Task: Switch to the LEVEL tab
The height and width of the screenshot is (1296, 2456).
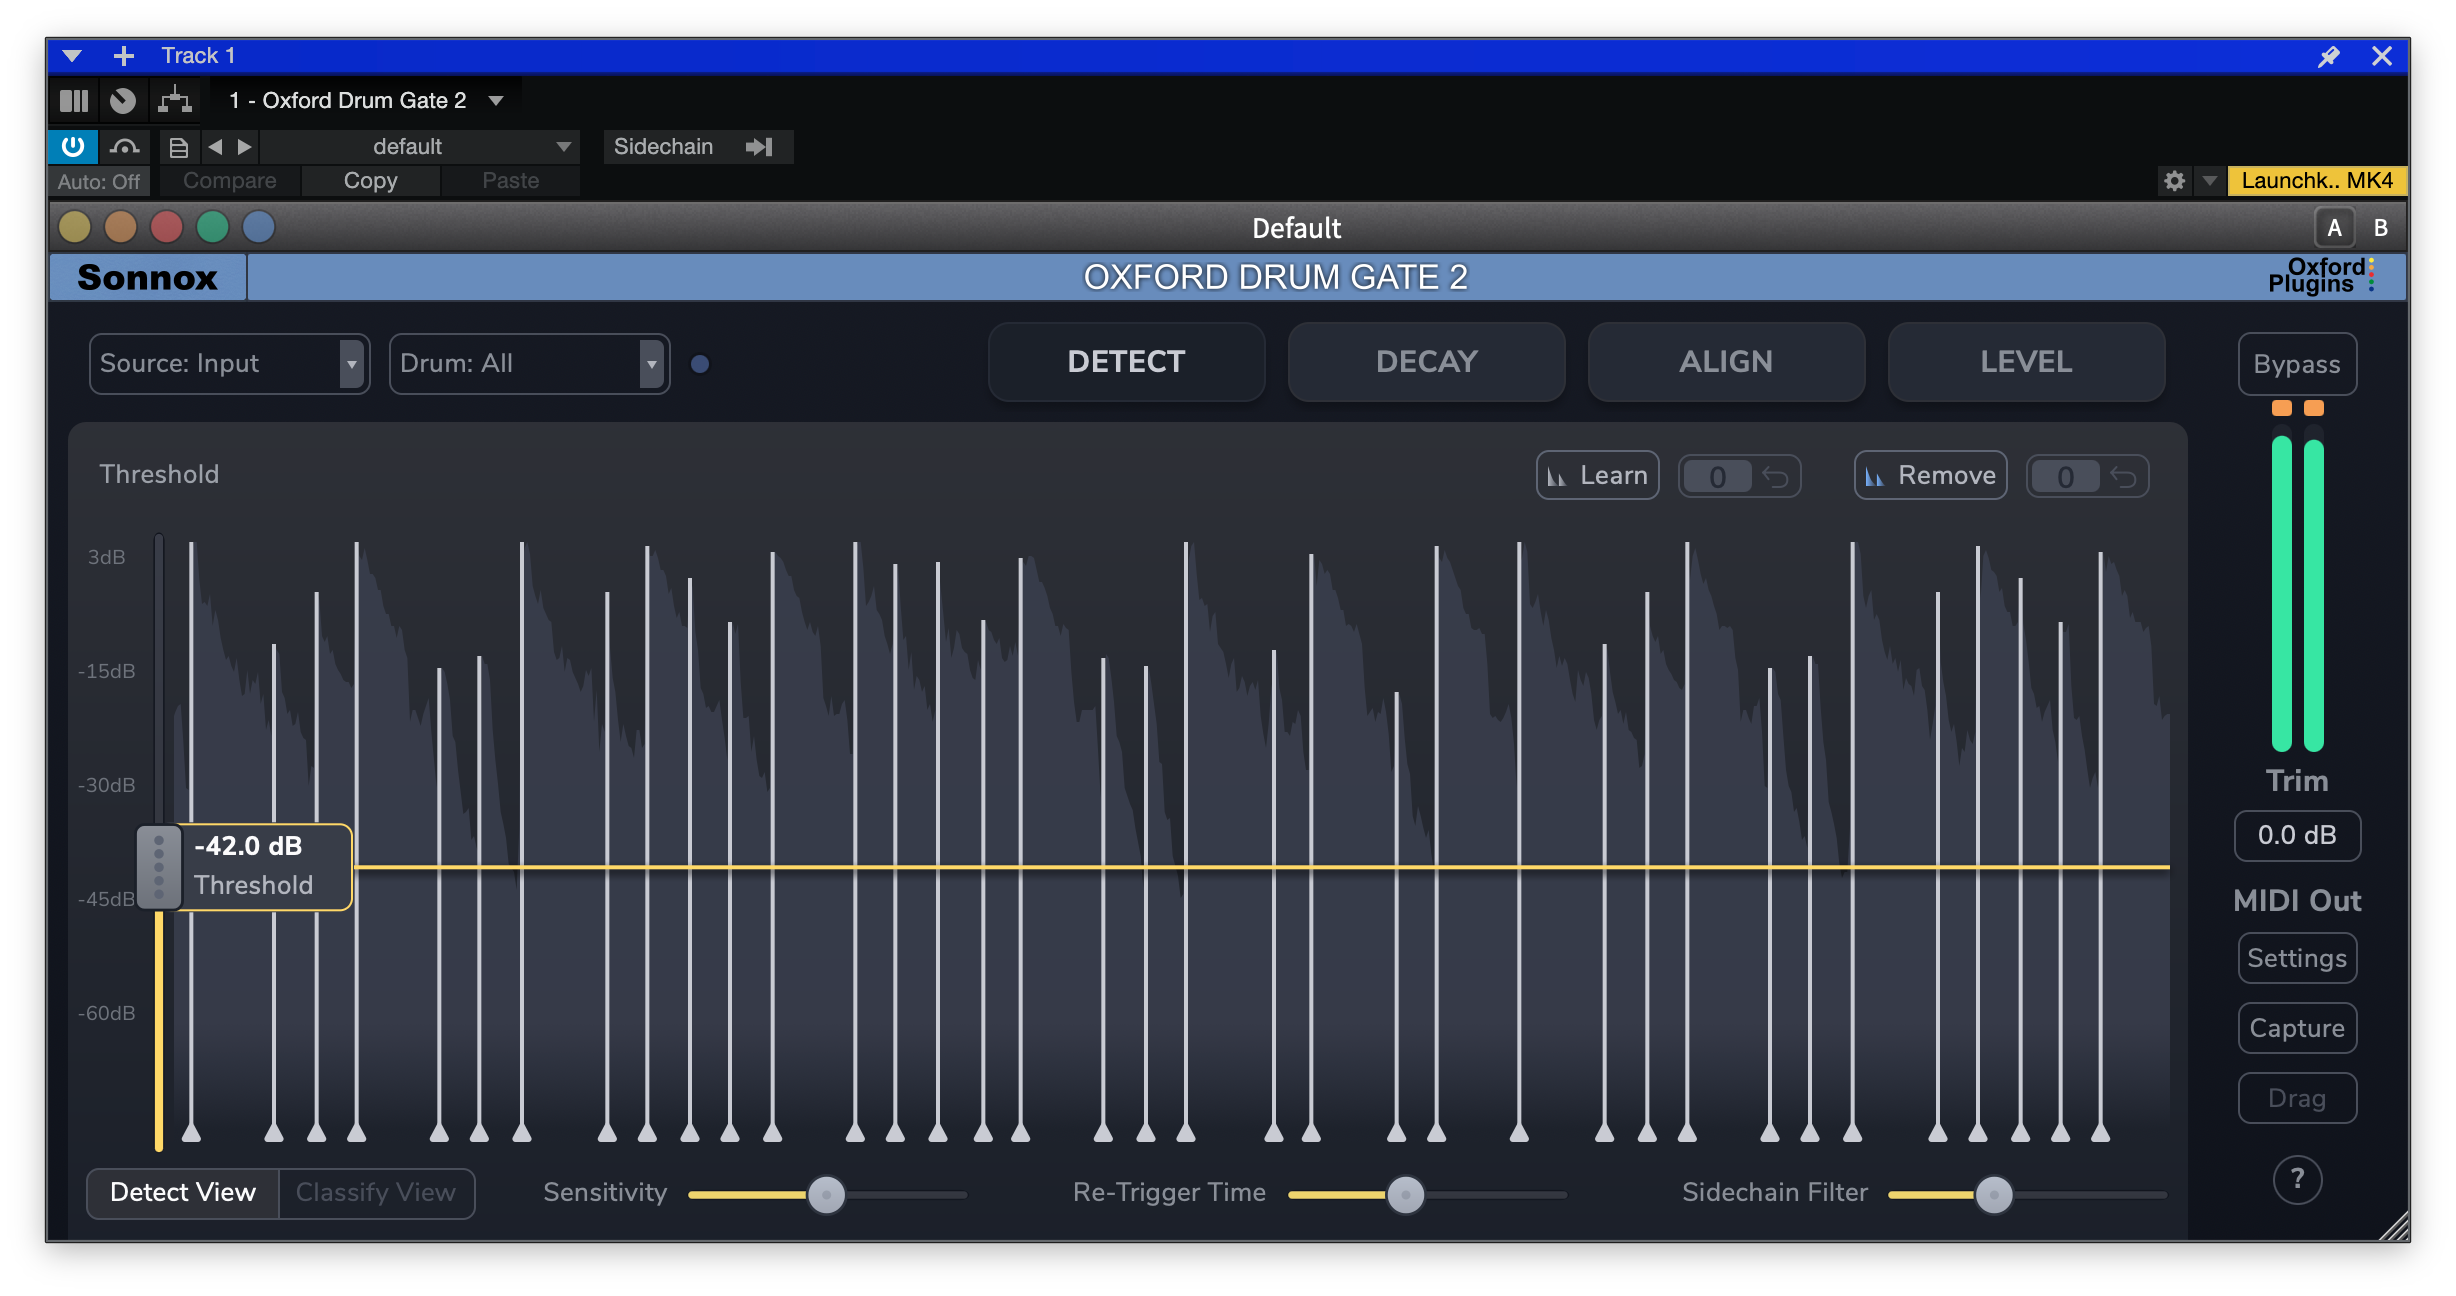Action: [x=2027, y=362]
